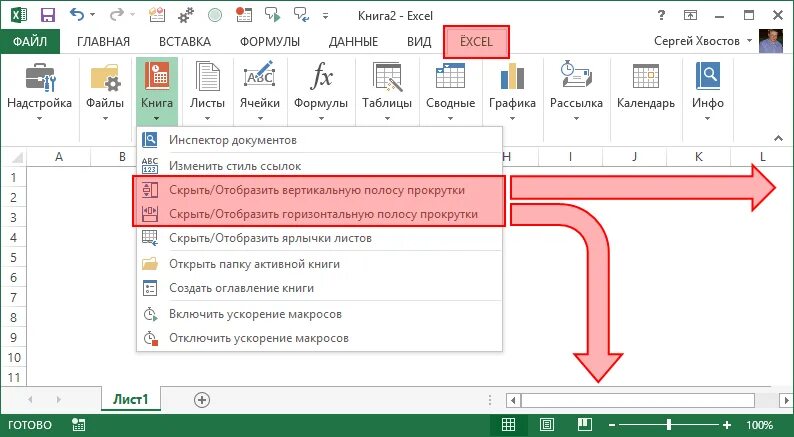Select column A header
The height and width of the screenshot is (437, 794).
(x=59, y=157)
